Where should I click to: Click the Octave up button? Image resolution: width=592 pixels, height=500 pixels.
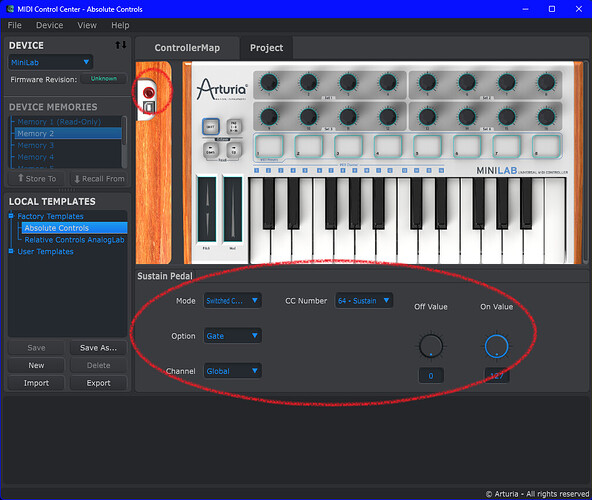pyautogui.click(x=234, y=151)
